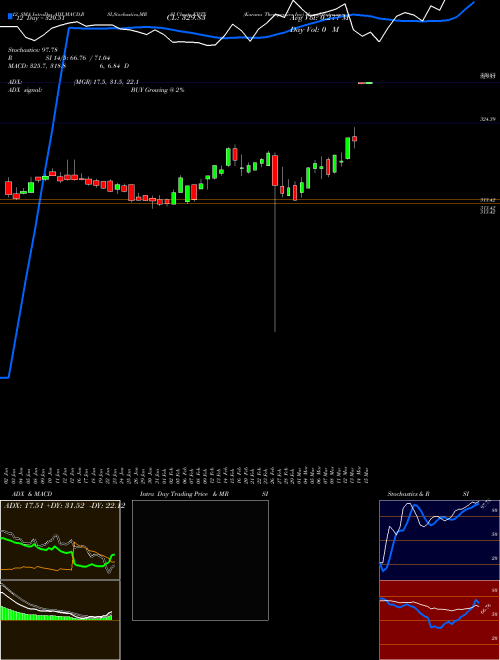
Task: Click the large red candle with long lower wick
Action: (275, 170)
